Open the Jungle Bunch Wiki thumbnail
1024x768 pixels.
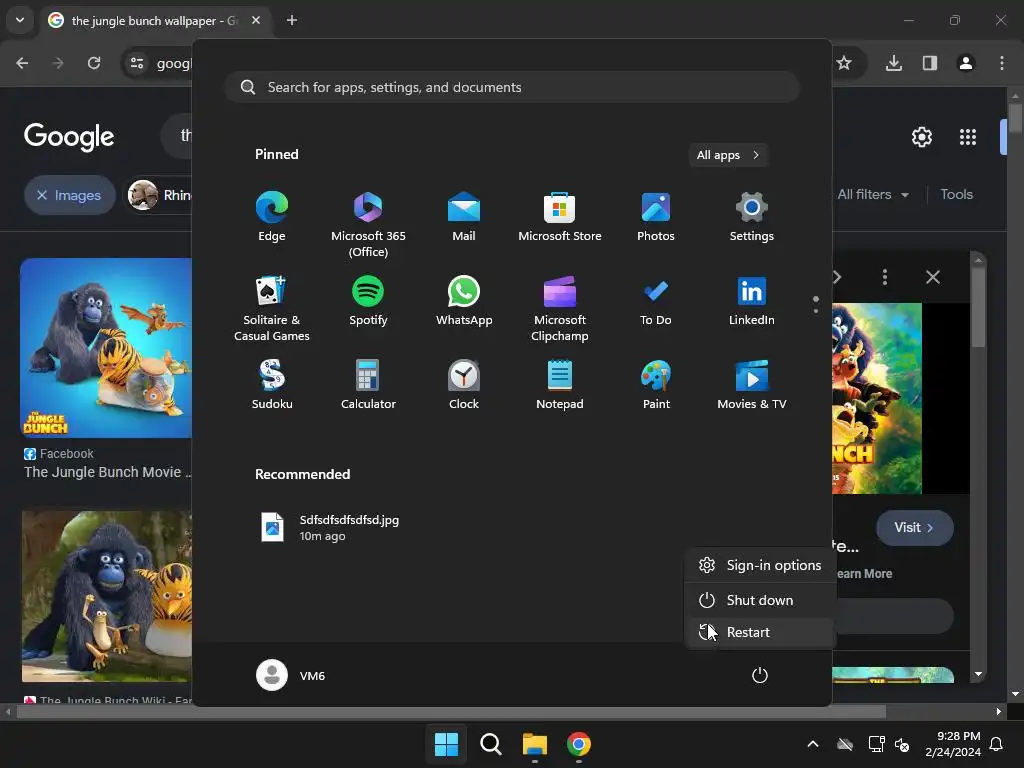106,596
